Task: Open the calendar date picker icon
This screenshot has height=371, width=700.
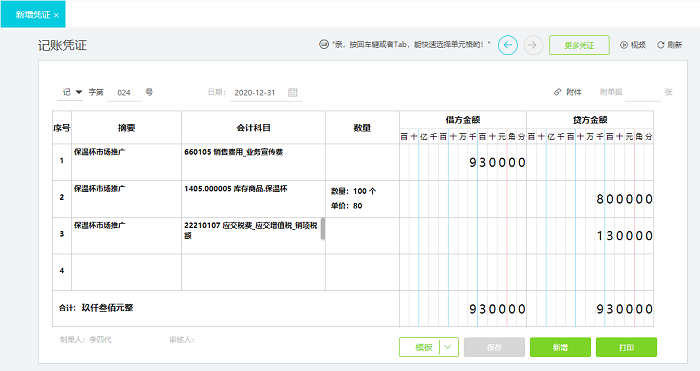Action: point(292,92)
